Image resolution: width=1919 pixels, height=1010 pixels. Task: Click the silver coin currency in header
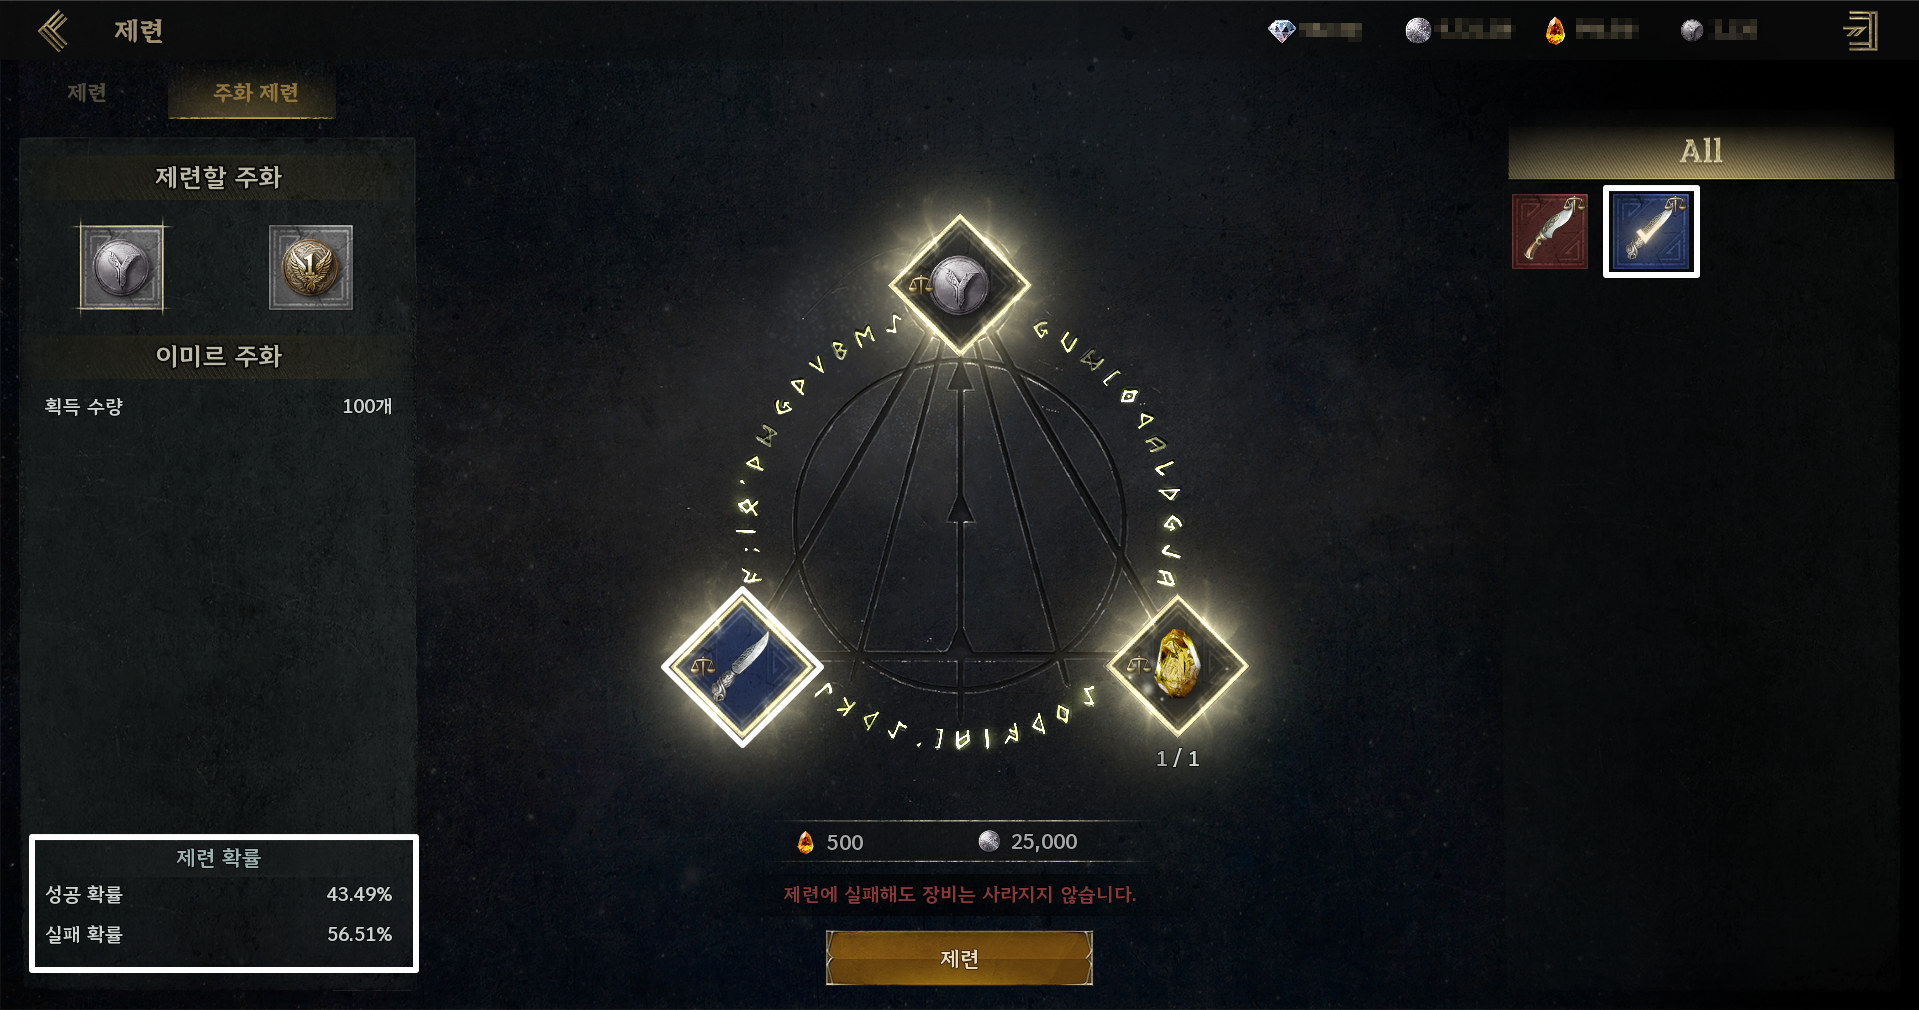pyautogui.click(x=1418, y=31)
